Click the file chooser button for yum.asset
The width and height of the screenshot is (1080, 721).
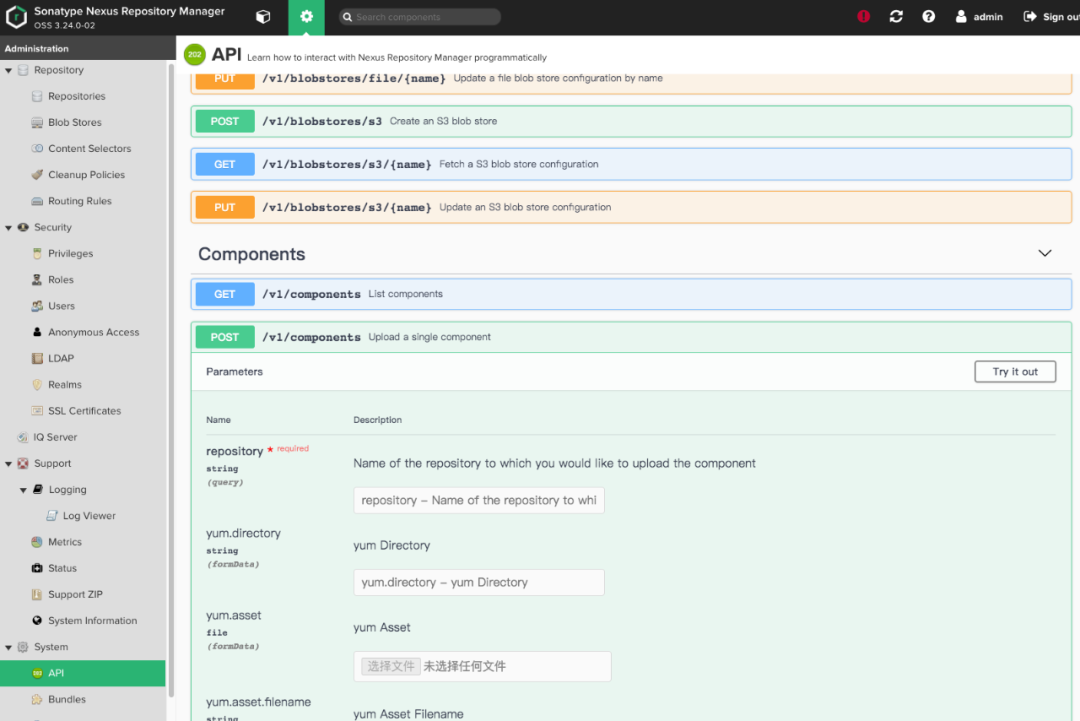[390, 666]
